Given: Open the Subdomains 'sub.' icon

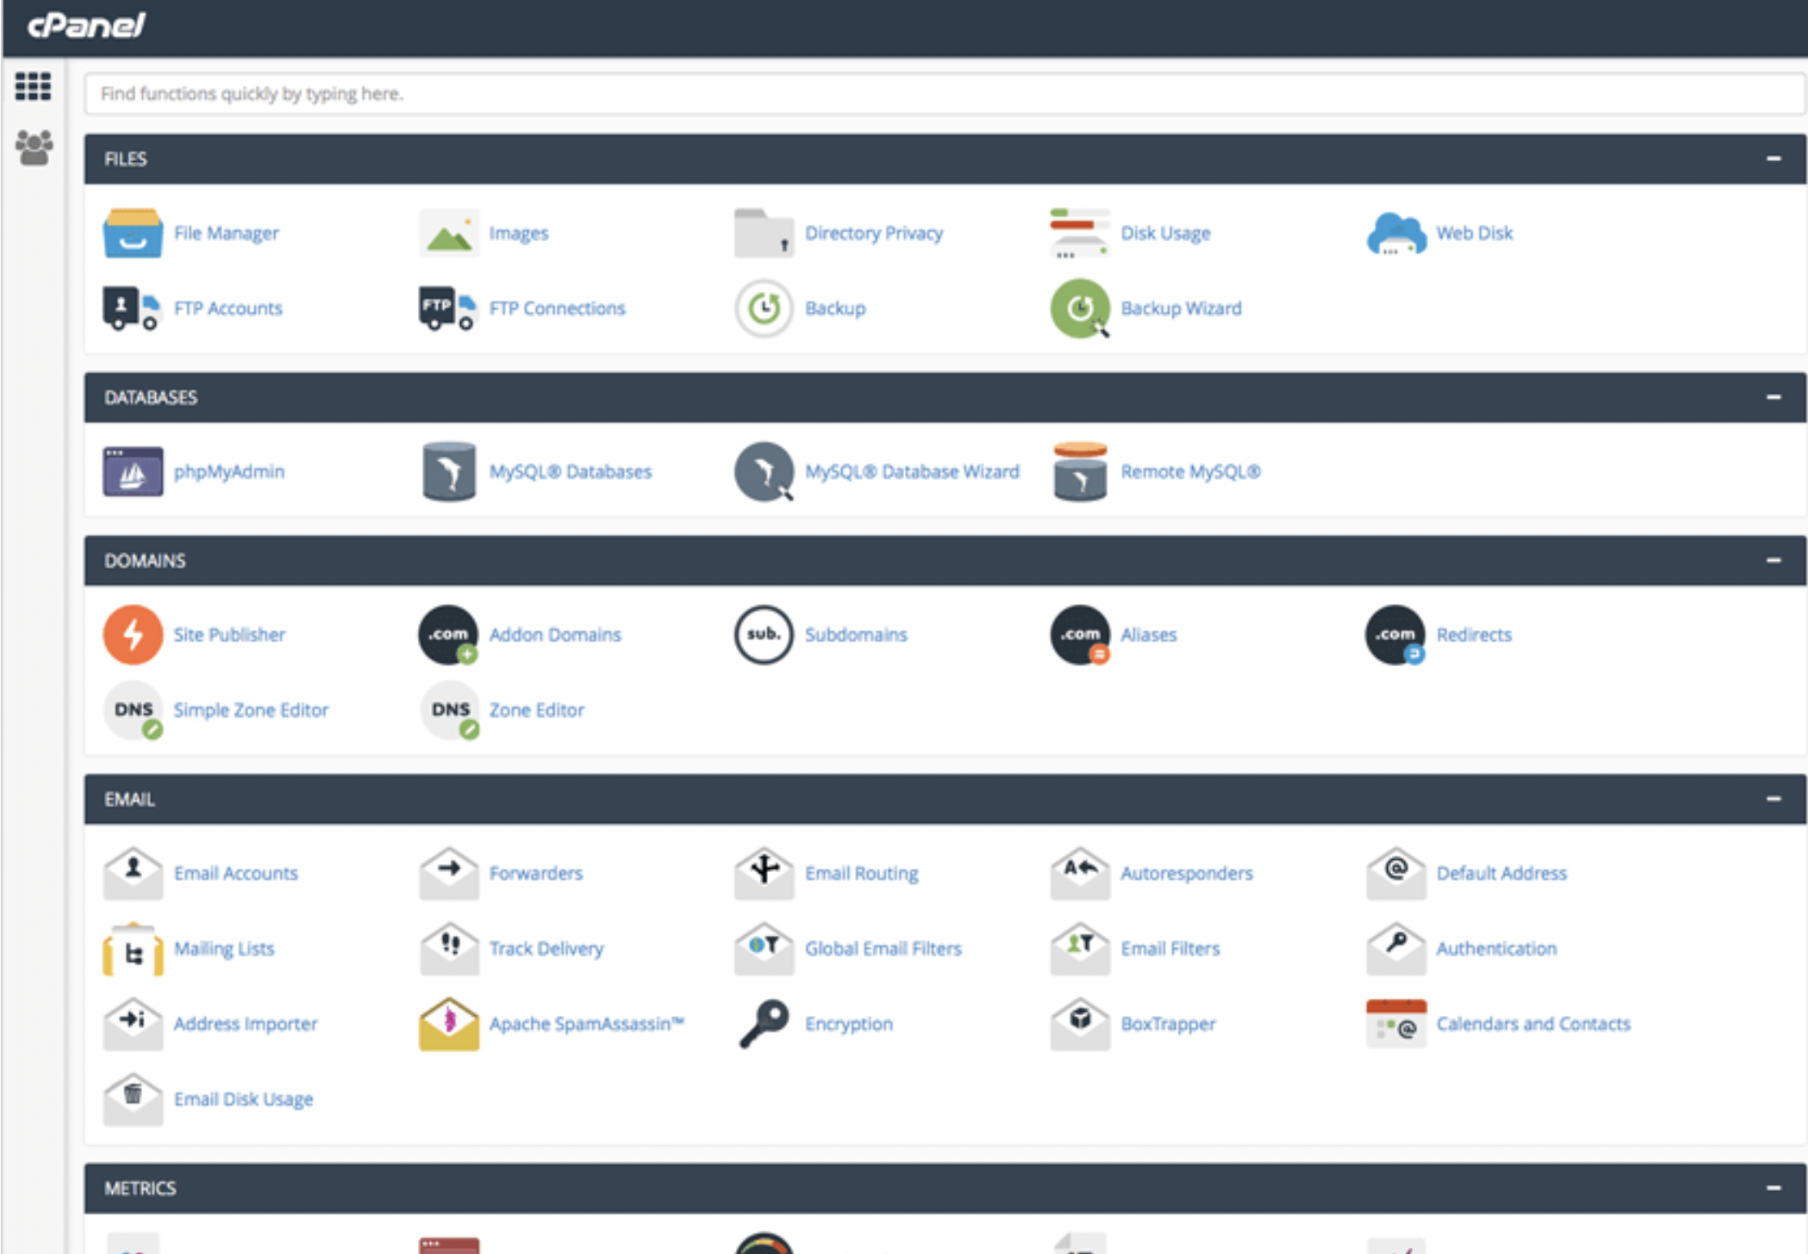Looking at the screenshot, I should pyautogui.click(x=763, y=634).
